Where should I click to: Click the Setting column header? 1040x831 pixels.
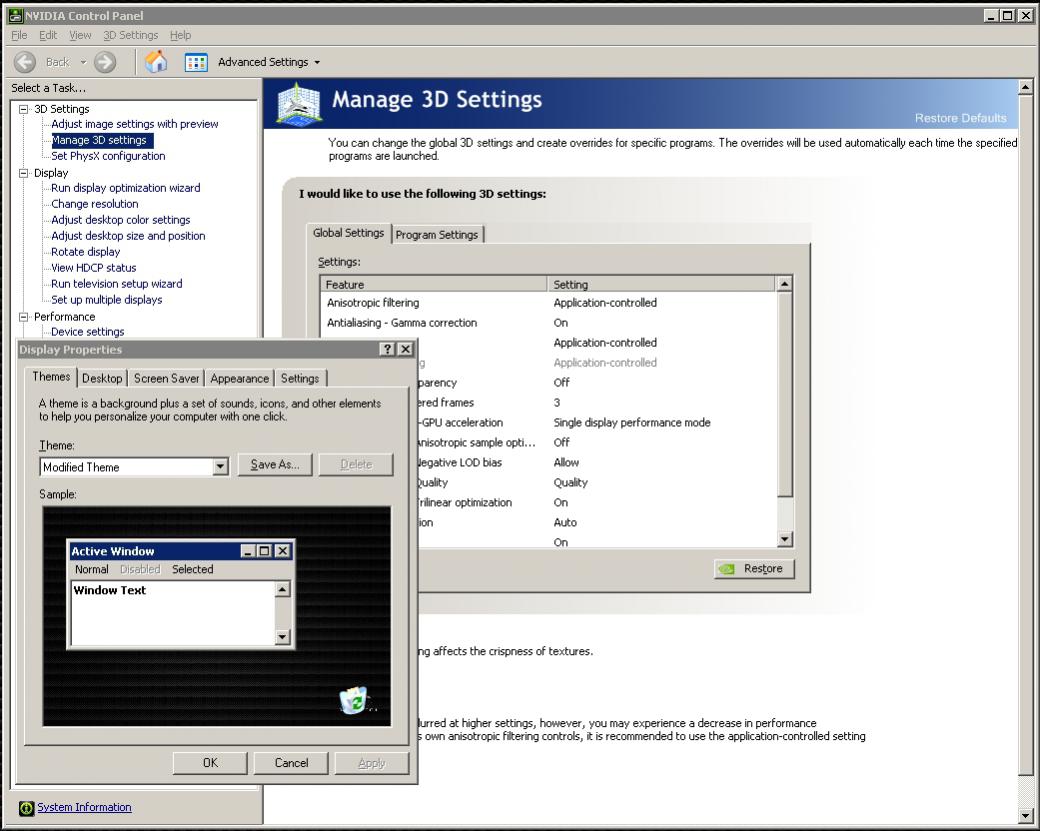[x=661, y=285]
